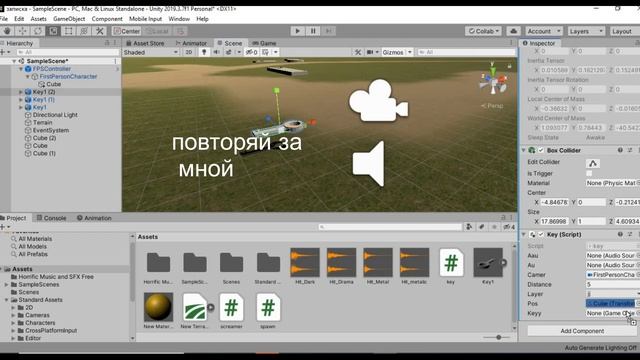Click the Pos object field Cube (Transform)
Viewport: 640px width, 360px height.
coord(611,303)
